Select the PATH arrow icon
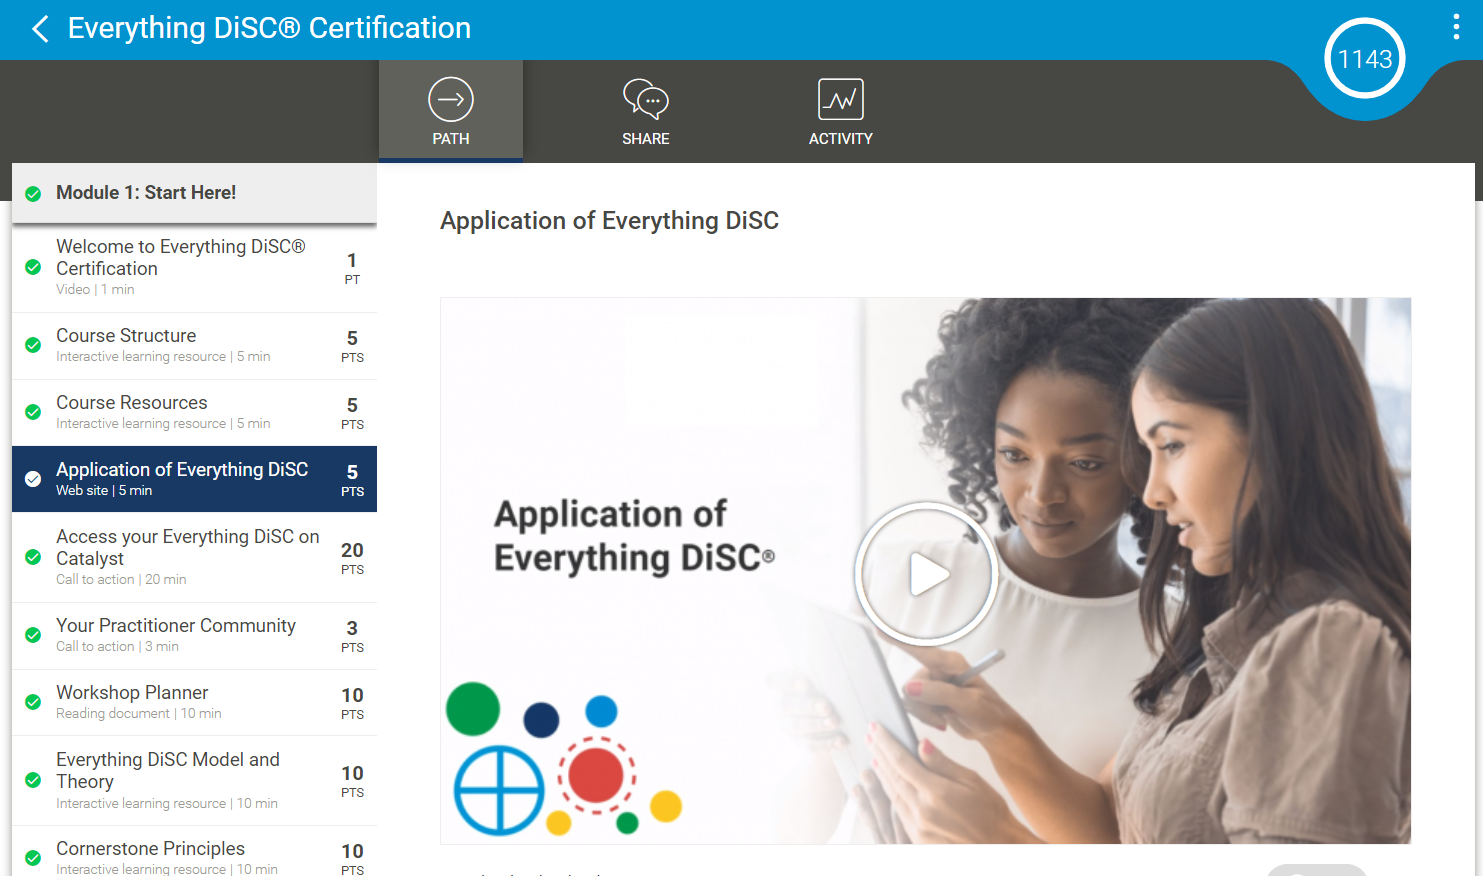Screen dimensions: 1483x876 (x=450, y=99)
